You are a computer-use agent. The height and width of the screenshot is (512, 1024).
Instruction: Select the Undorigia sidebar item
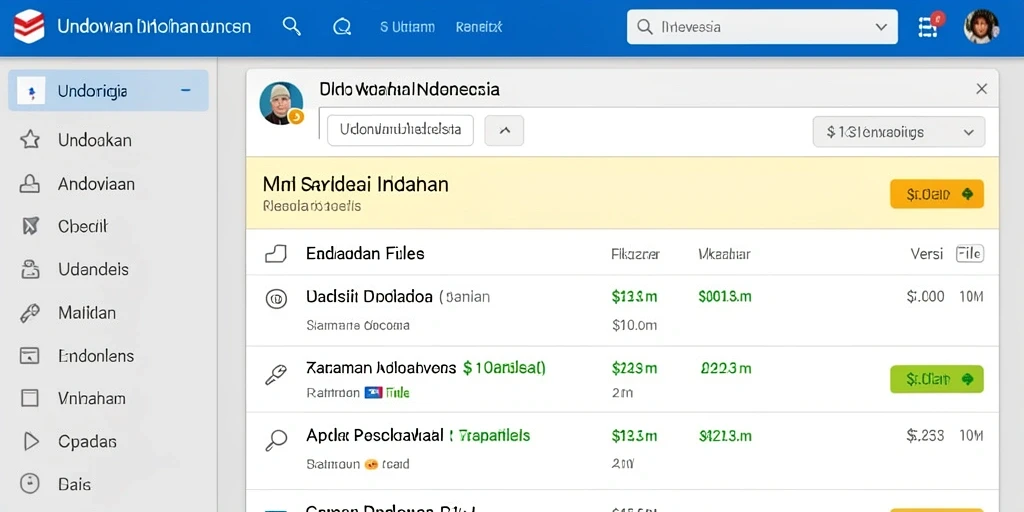click(108, 91)
